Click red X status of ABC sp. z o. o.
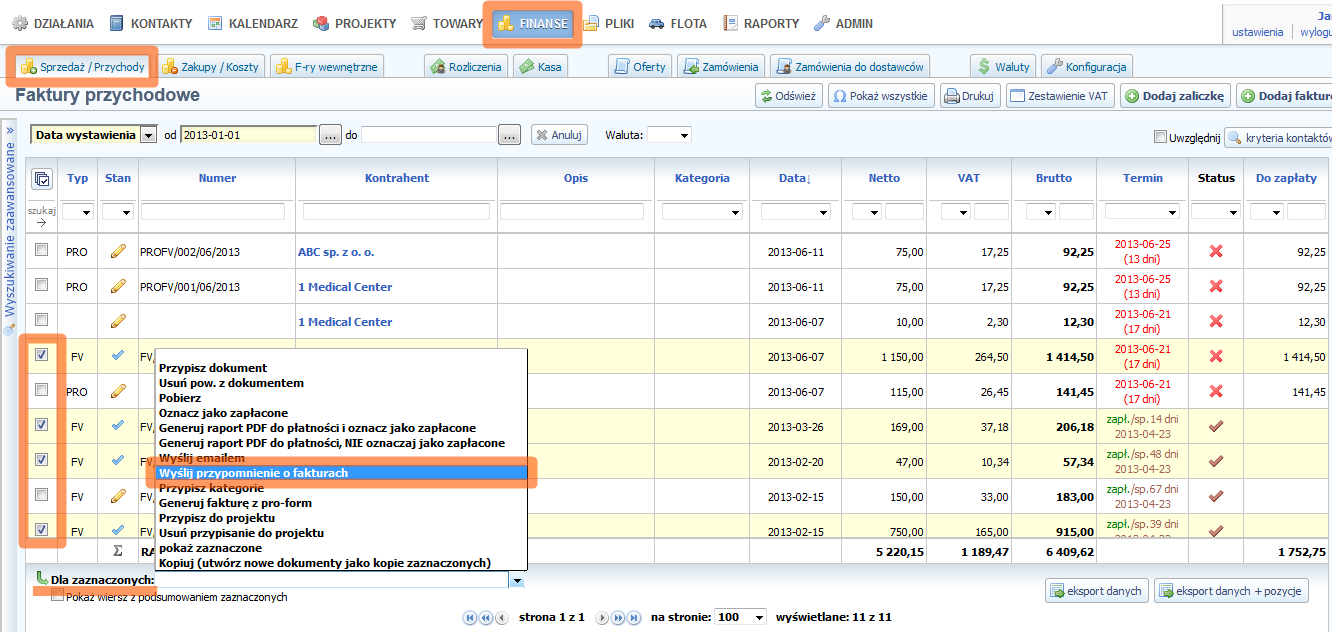1332x632 pixels. 1216,251
